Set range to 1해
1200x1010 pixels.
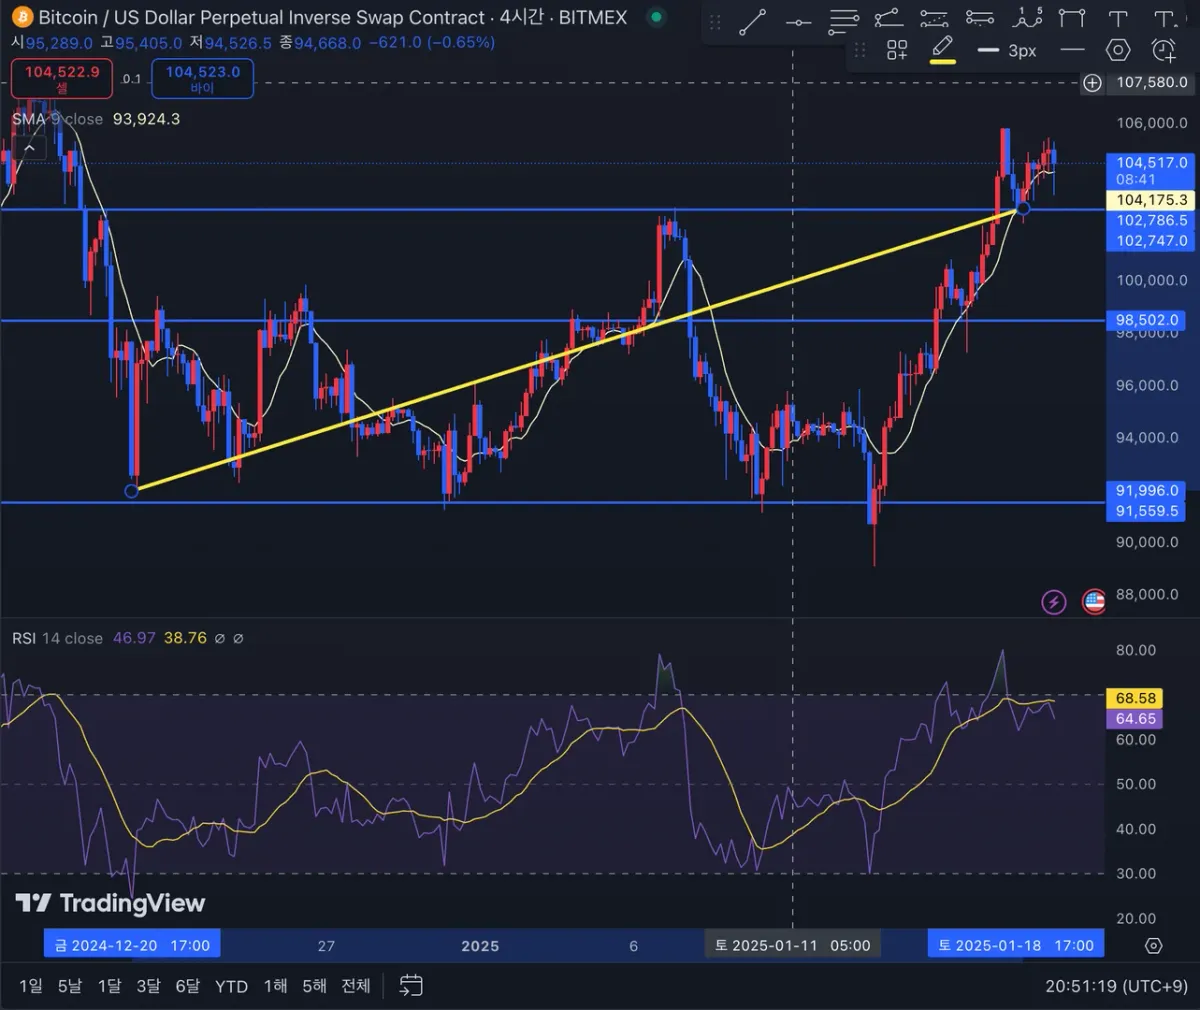[x=275, y=986]
